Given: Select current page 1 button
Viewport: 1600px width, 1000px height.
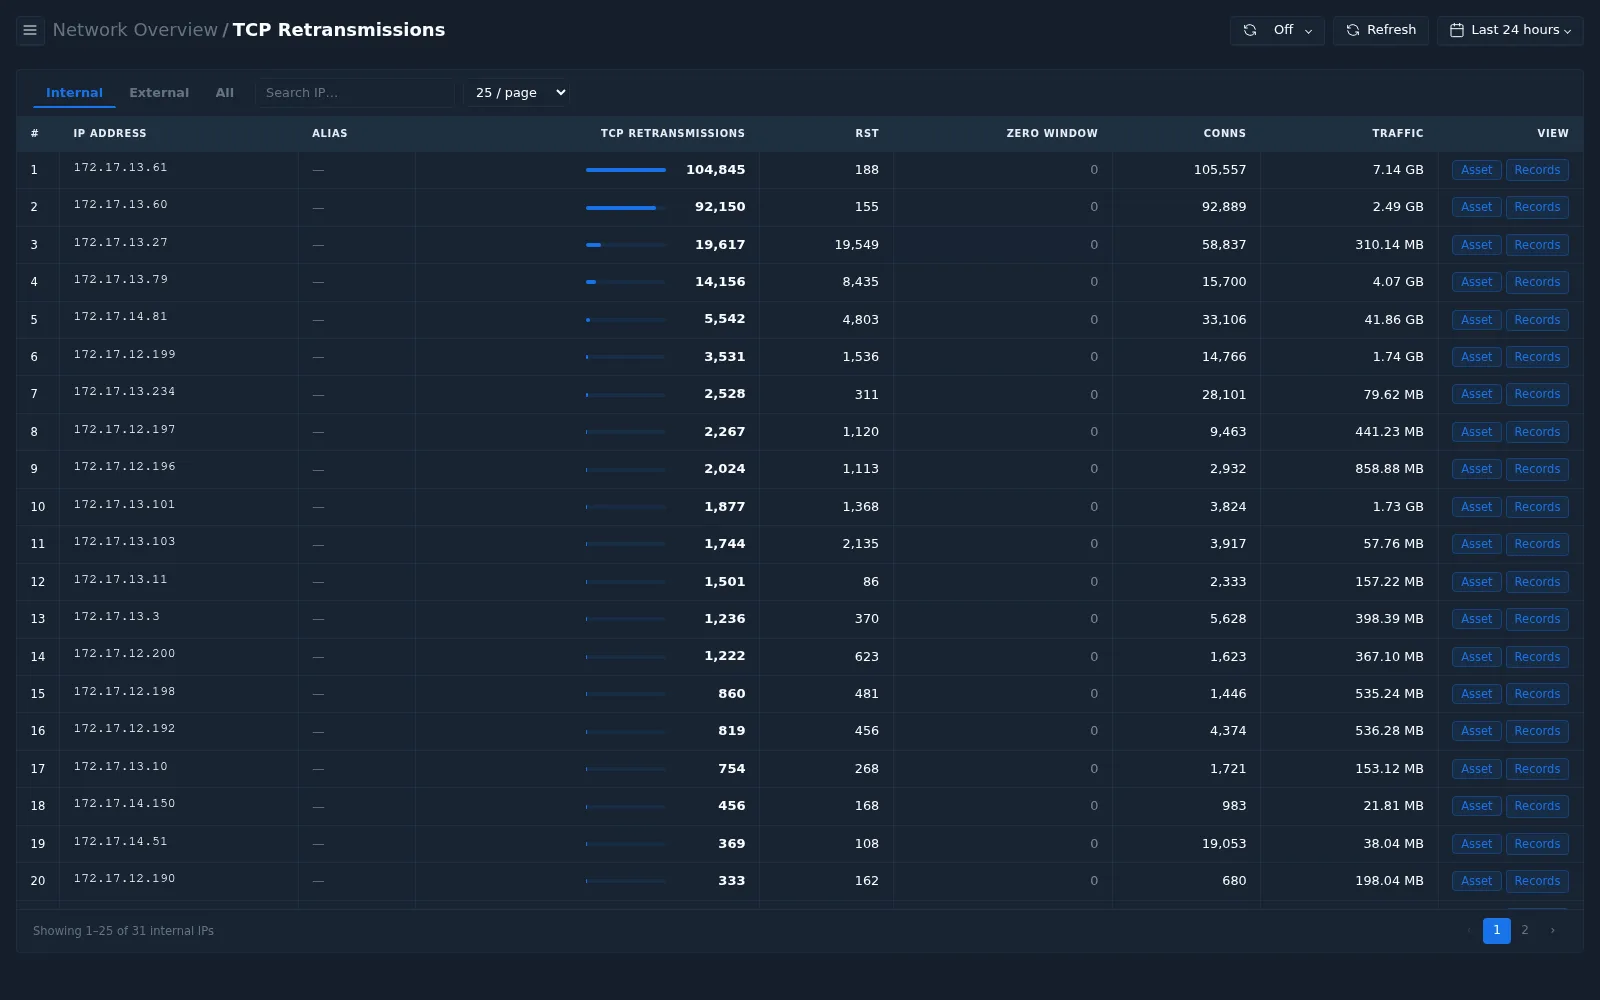Looking at the screenshot, I should pyautogui.click(x=1497, y=930).
